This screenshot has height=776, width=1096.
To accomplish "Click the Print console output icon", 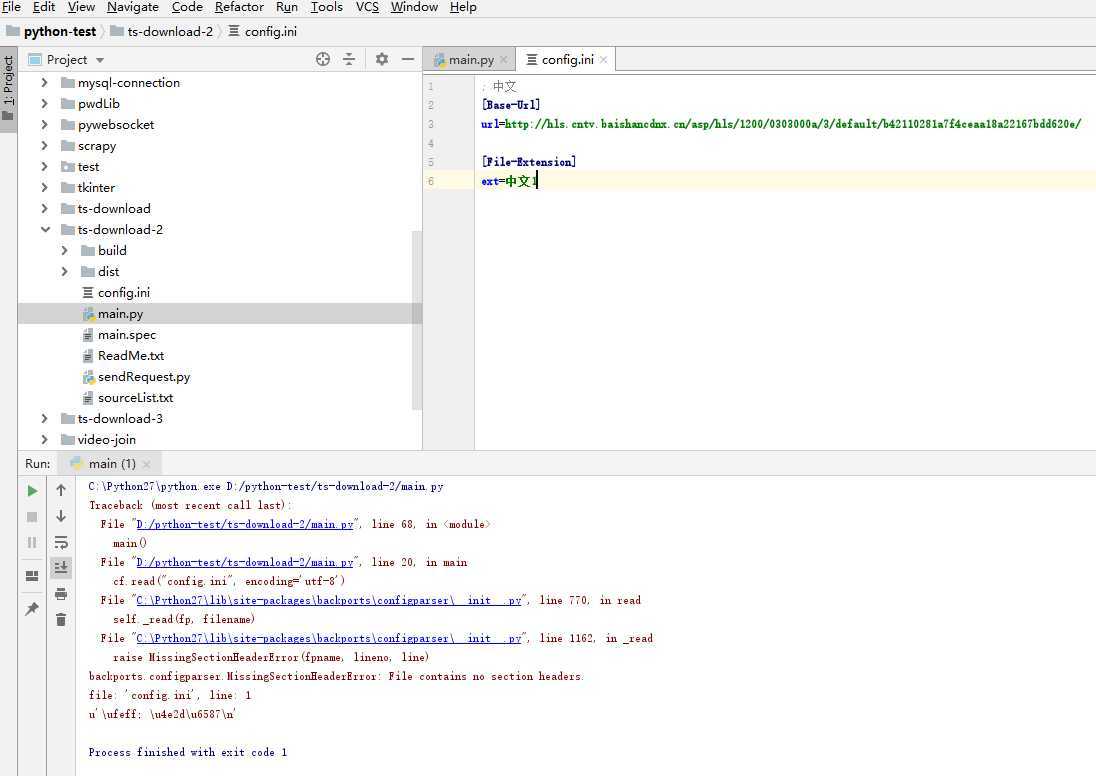I will [x=61, y=594].
